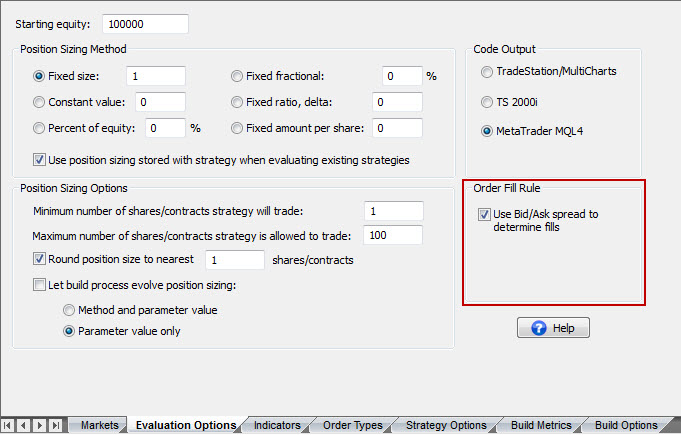Click the maximum shares/contracts input field

pos(393,235)
